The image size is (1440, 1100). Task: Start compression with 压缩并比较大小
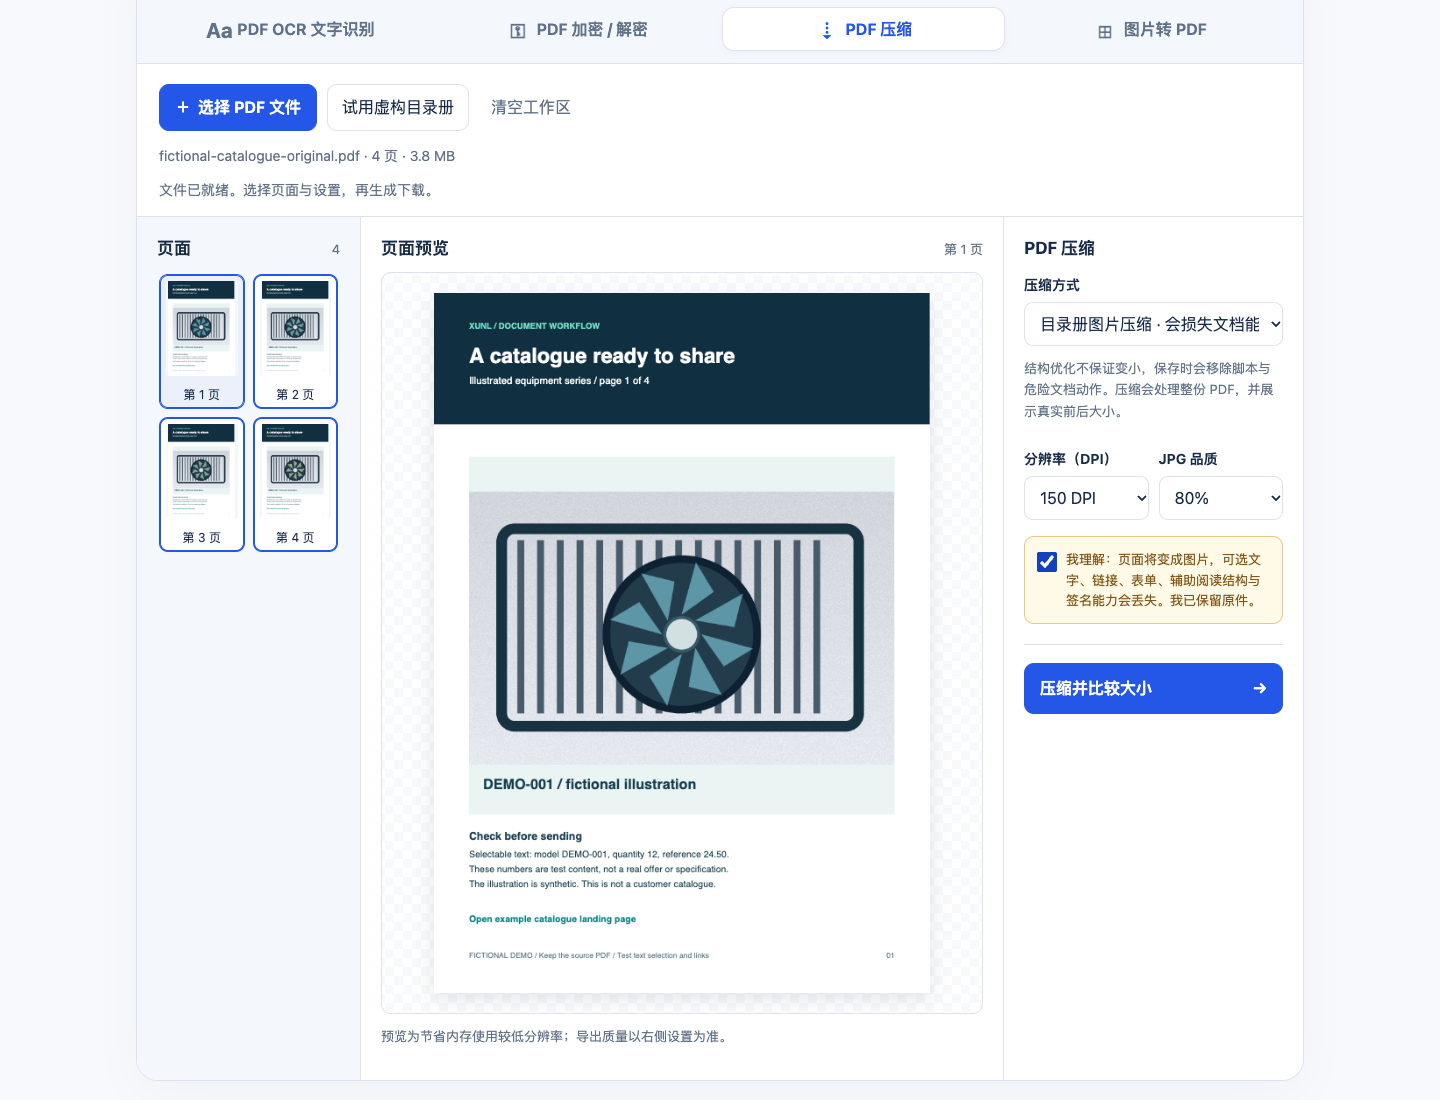1153,688
